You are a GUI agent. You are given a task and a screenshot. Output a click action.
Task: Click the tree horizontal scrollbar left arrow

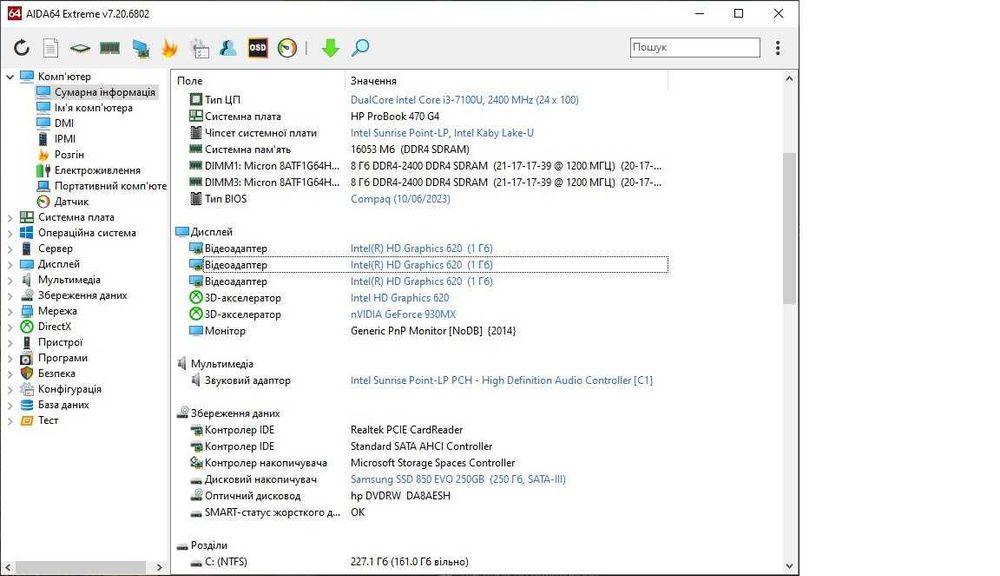tap(8, 567)
